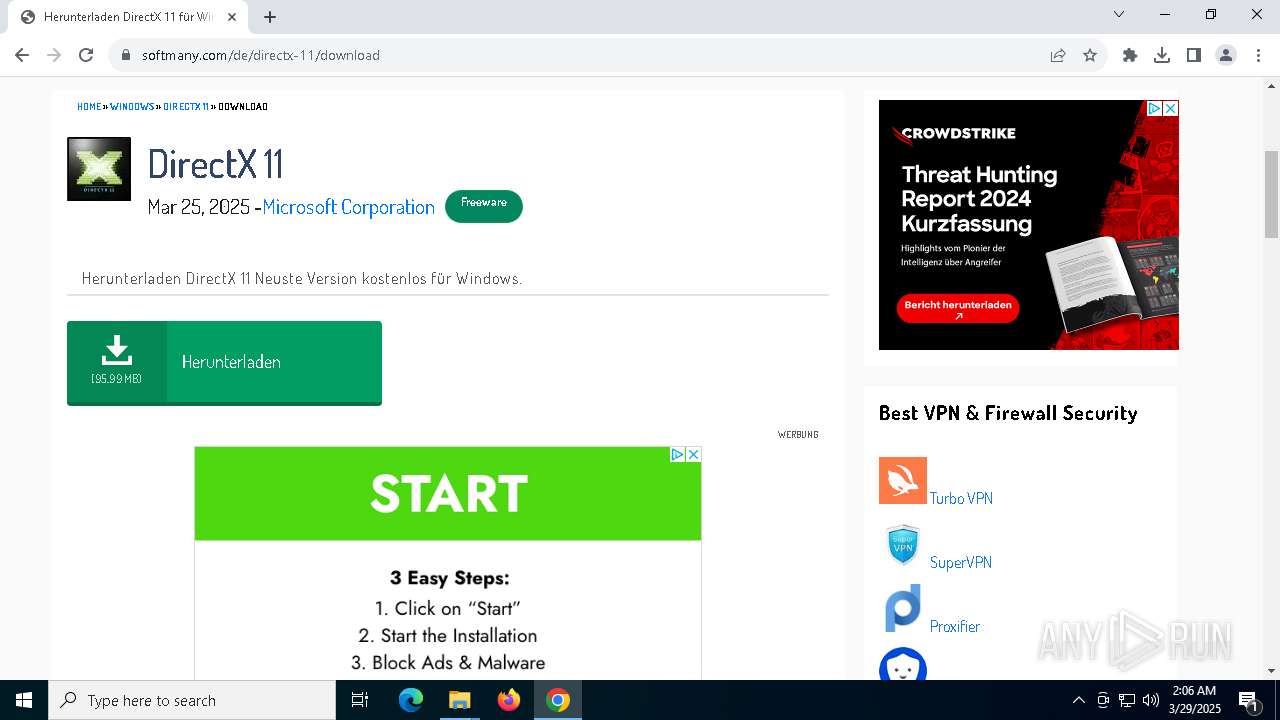Click Bericht herunterladen in CrowdStrike ad
This screenshot has height=720, width=1280.
pyautogui.click(x=958, y=308)
